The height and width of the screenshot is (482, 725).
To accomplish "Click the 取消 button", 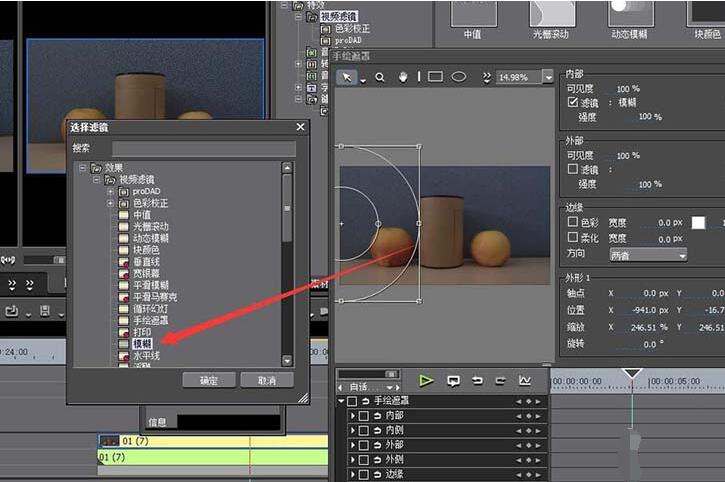I will click(x=266, y=380).
